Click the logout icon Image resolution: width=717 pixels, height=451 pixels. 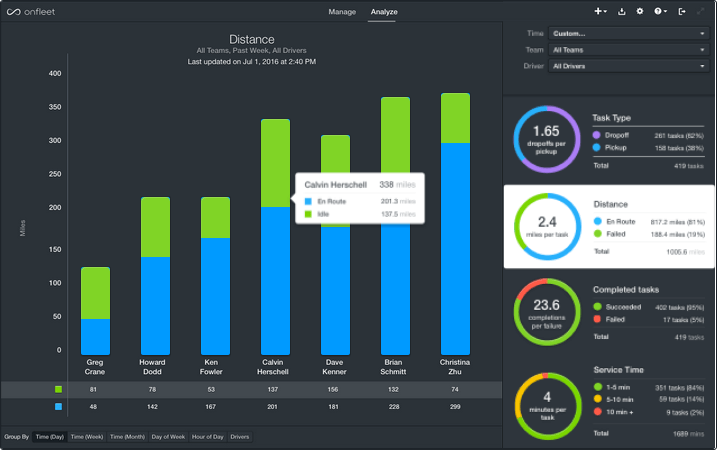[682, 11]
